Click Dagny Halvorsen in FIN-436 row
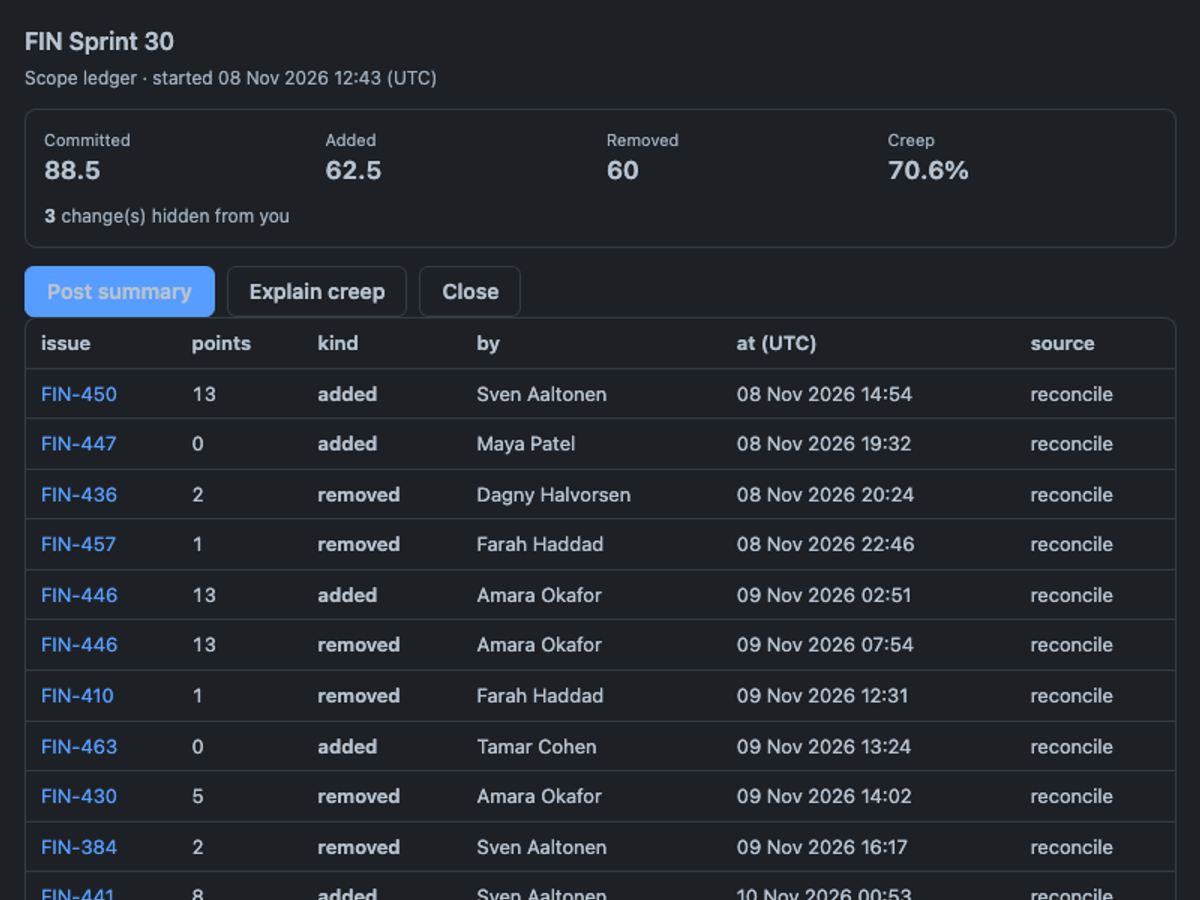 554,495
